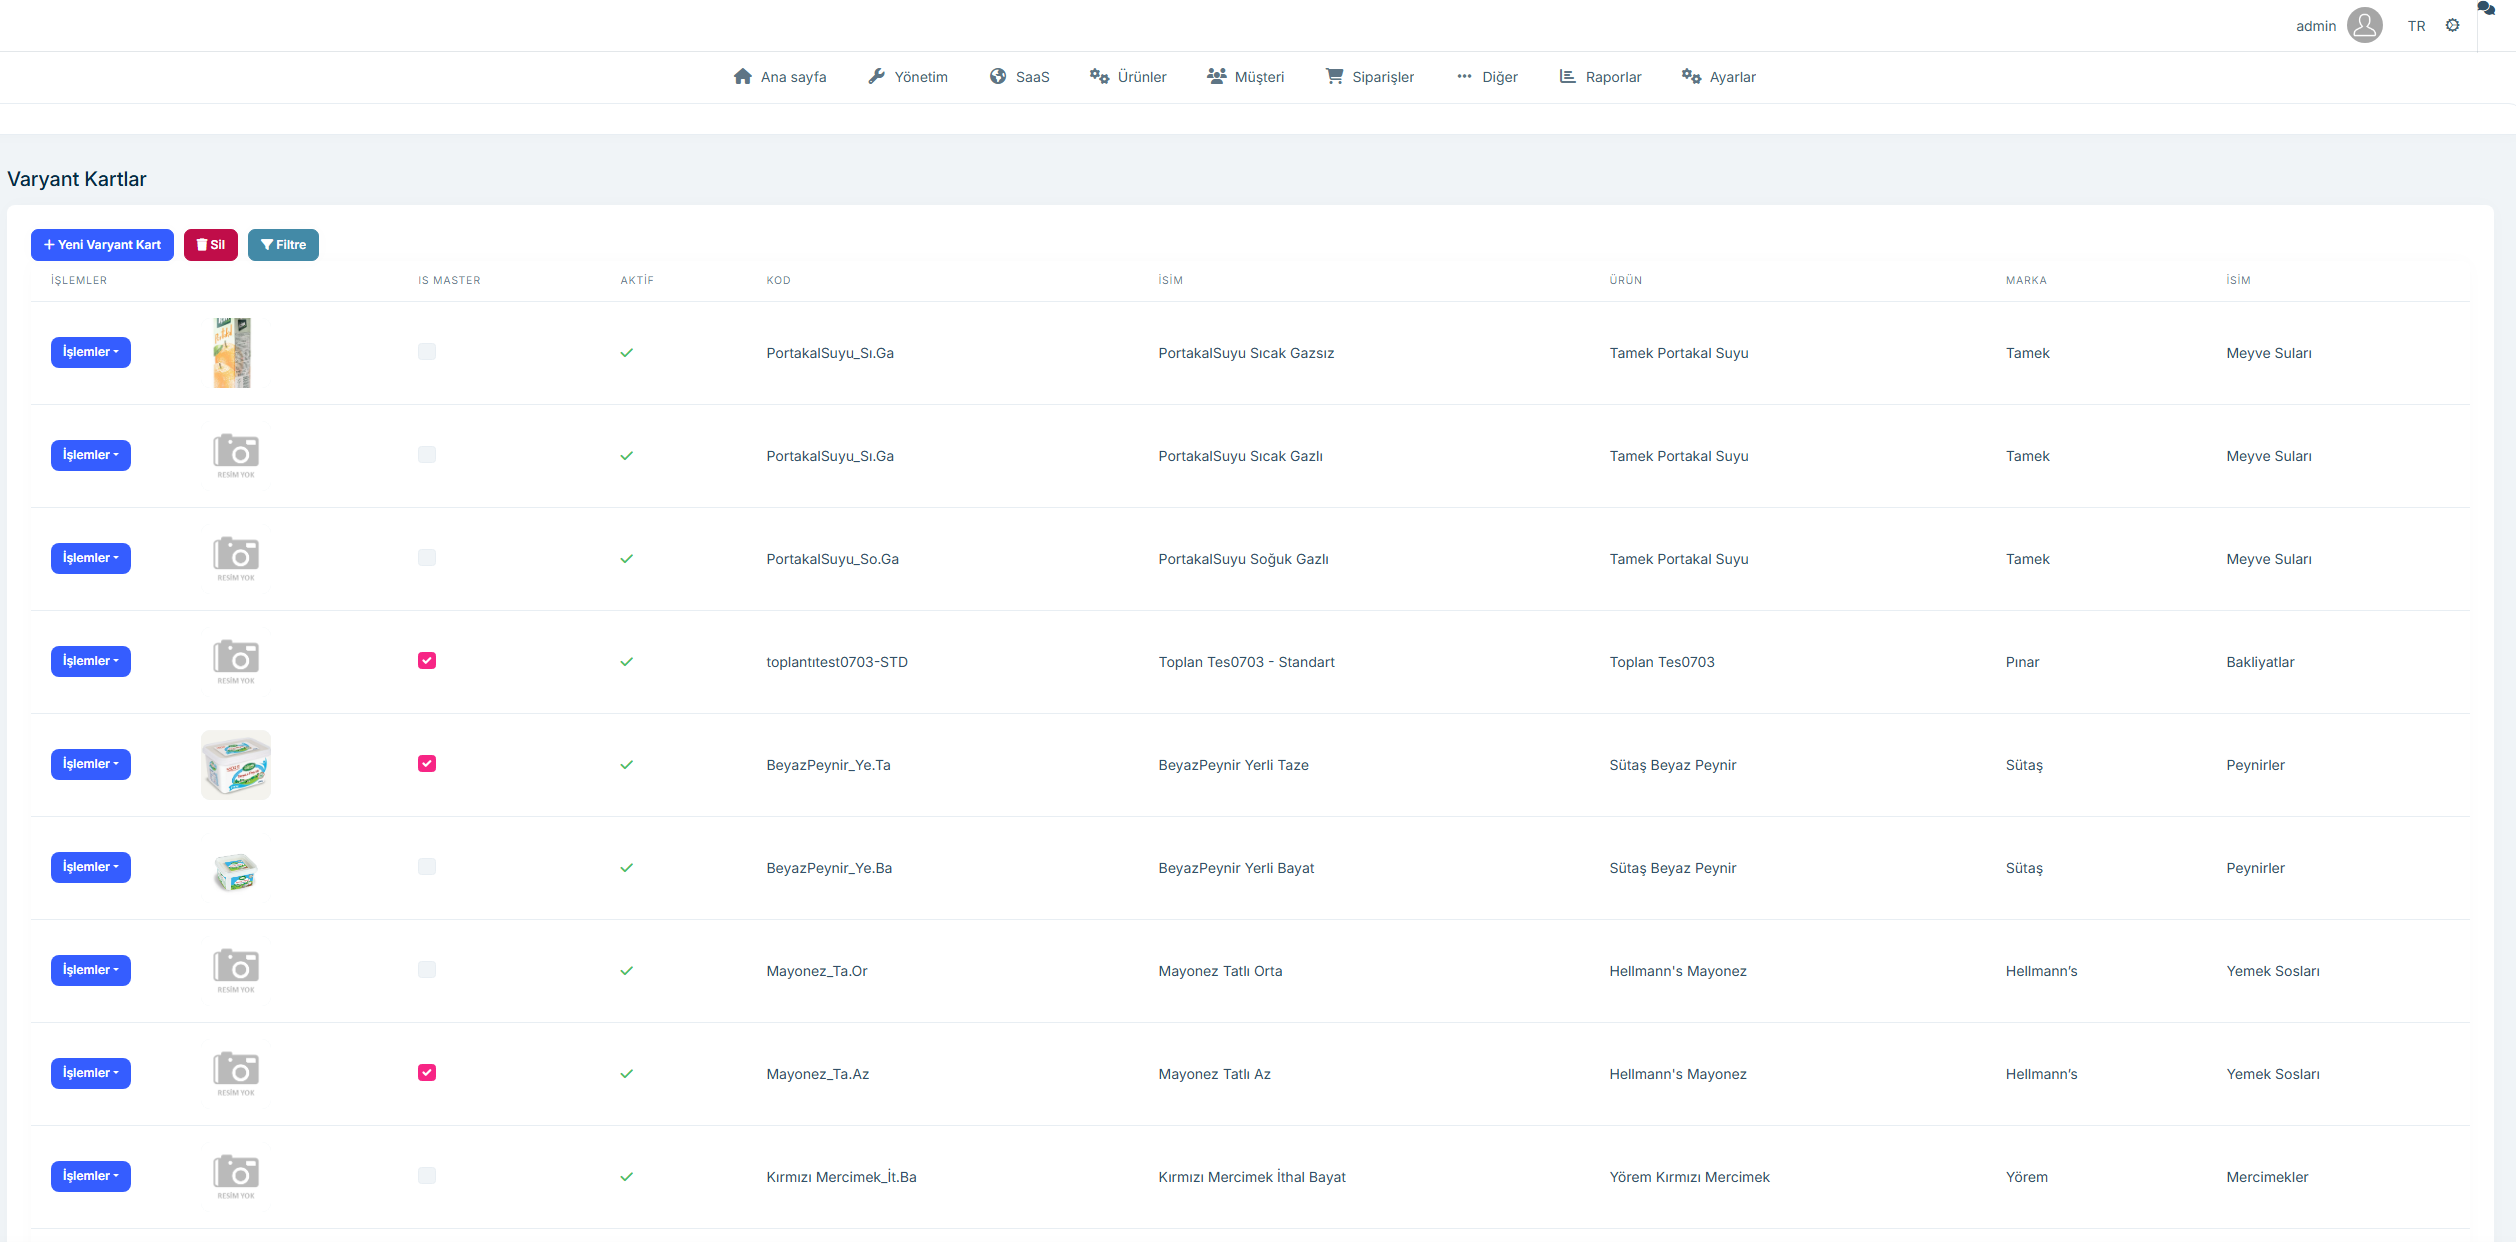The height and width of the screenshot is (1242, 2516).
Task: Open İşlemler dropdown for PortakalSuyu Sıcak Gazsız
Action: 91,352
